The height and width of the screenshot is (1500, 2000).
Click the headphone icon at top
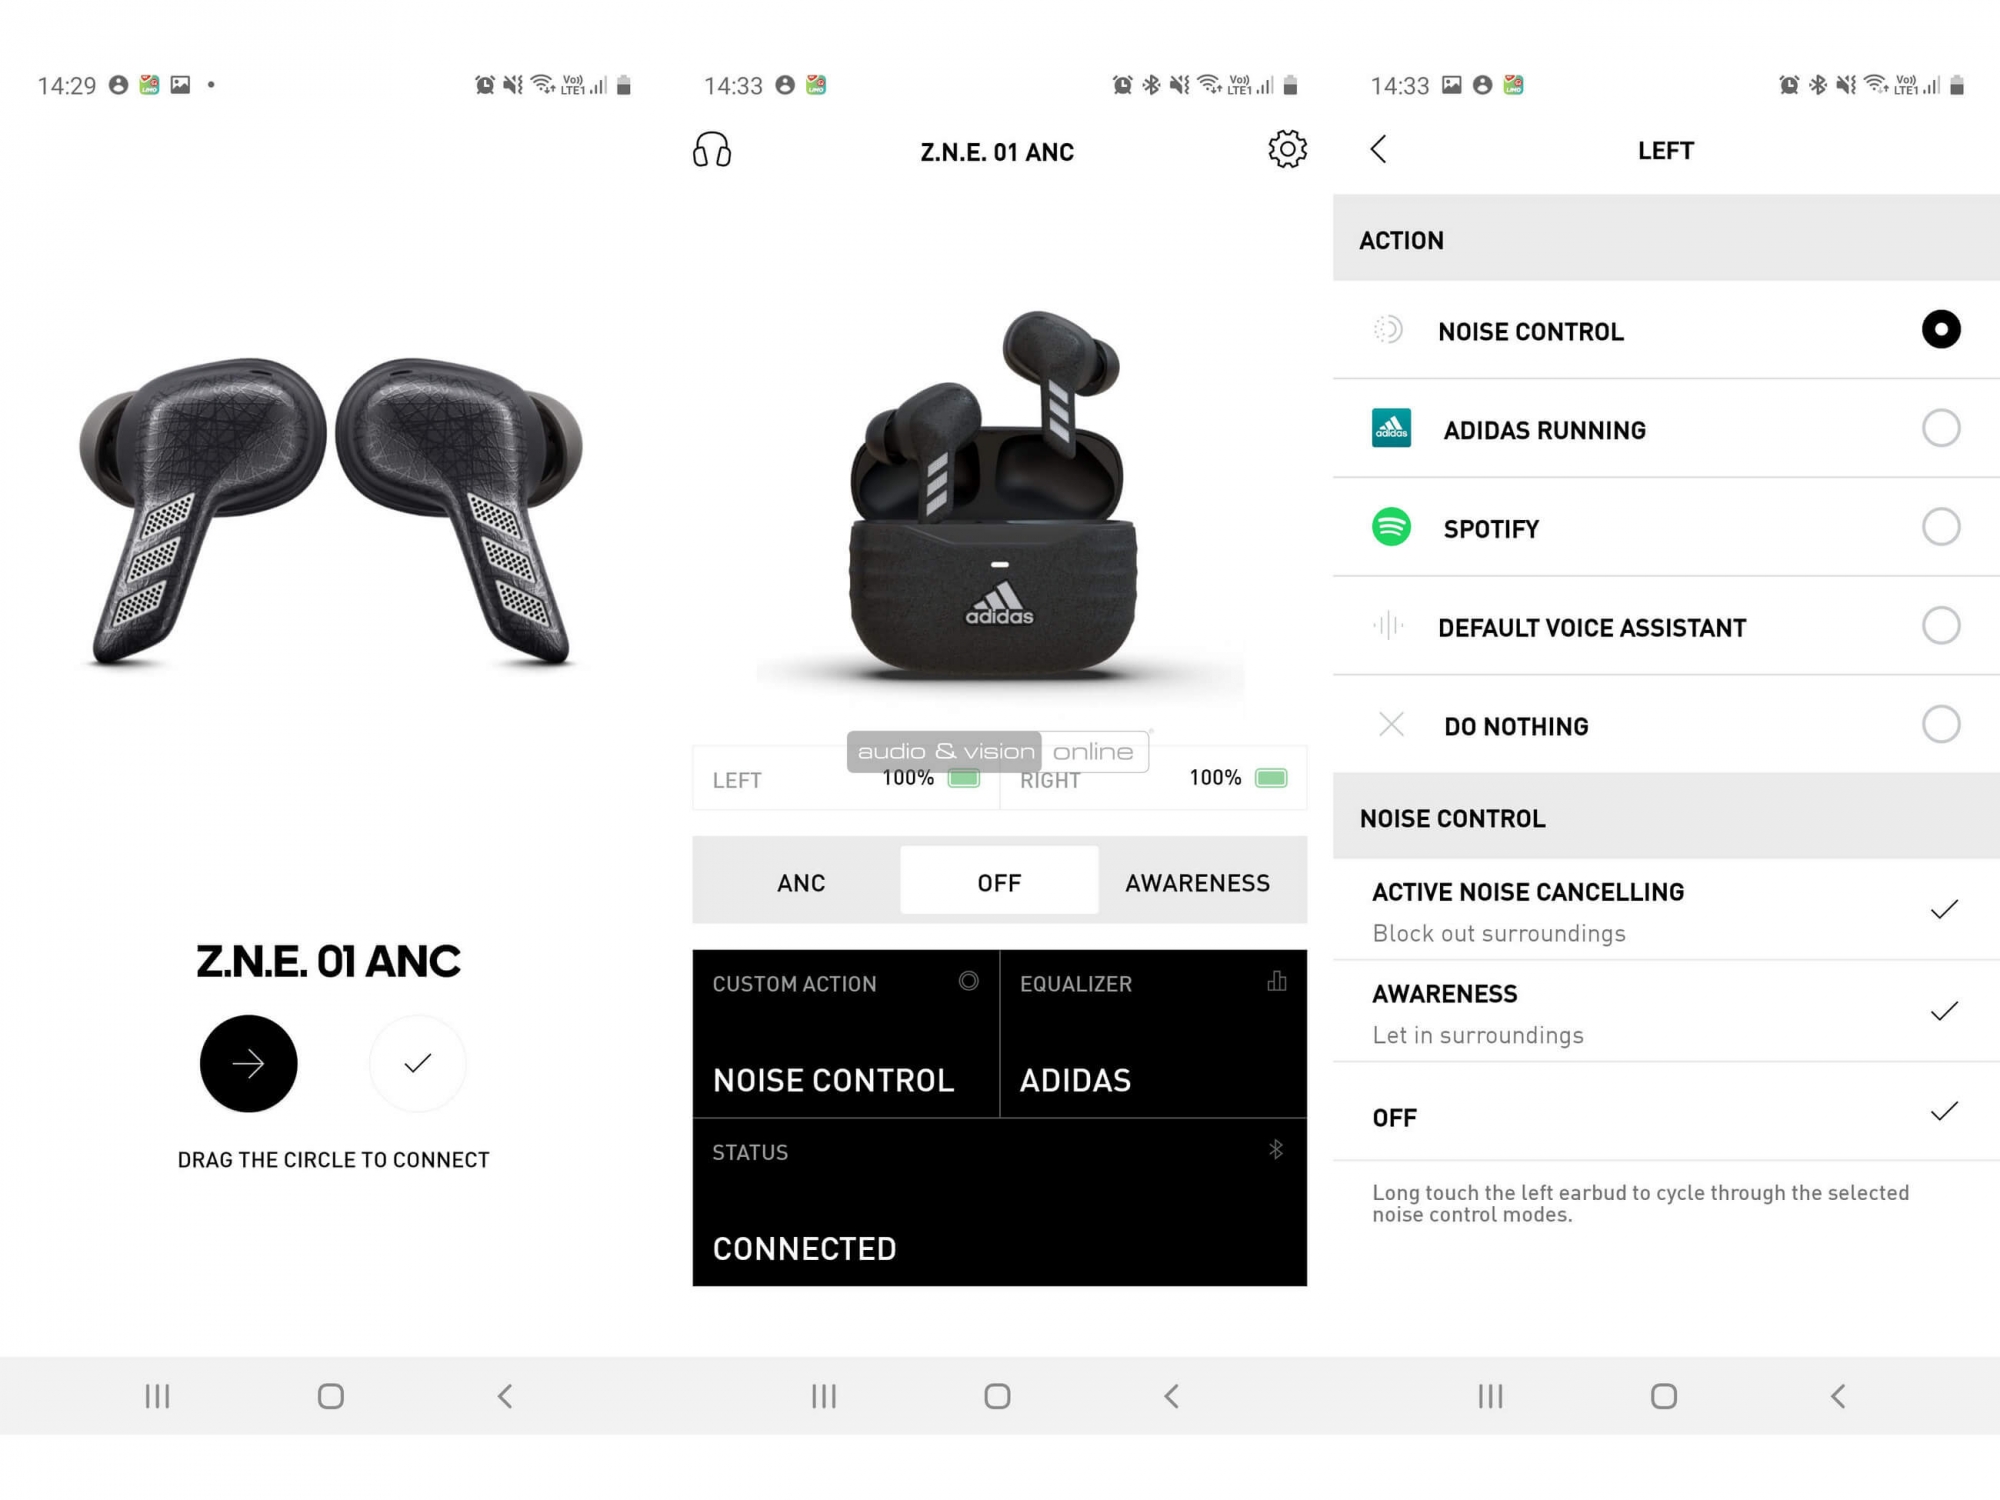point(712,150)
